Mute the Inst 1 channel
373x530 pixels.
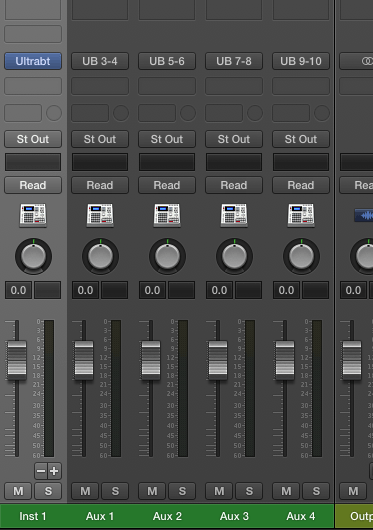click(18, 491)
